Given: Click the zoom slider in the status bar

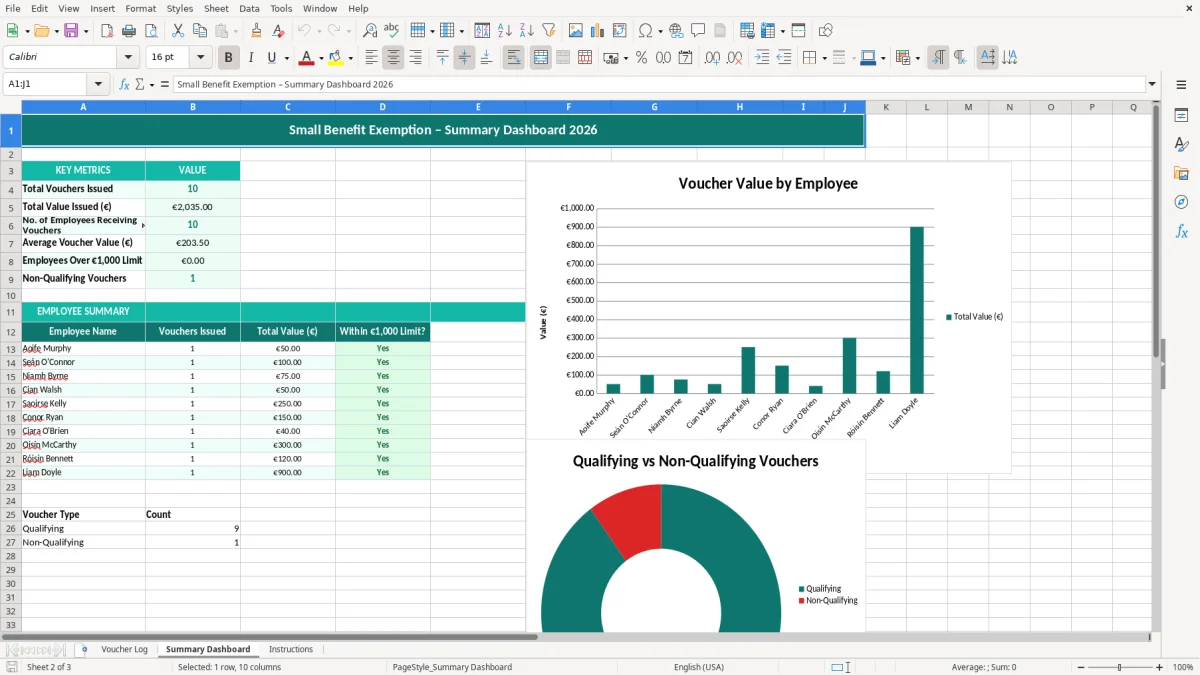Looking at the screenshot, I should pos(1119,667).
